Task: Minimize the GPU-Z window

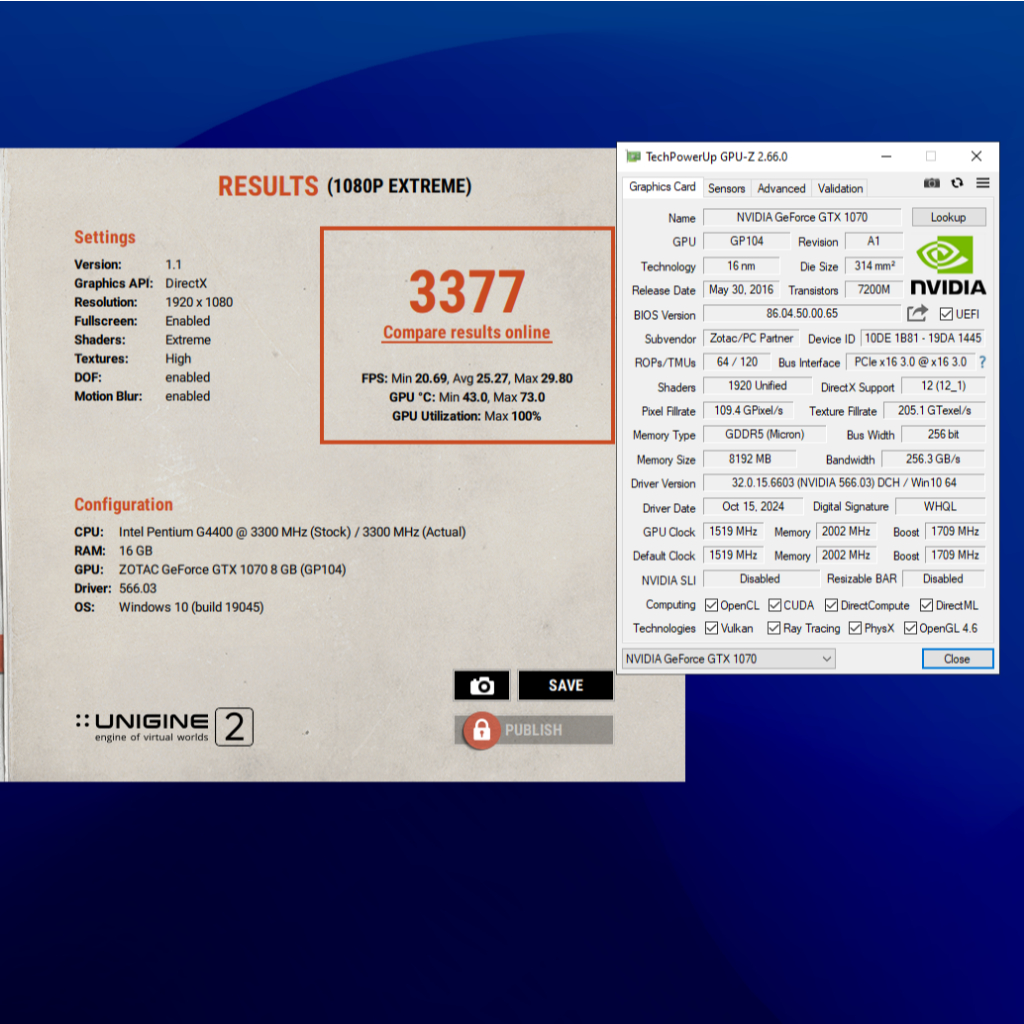Action: click(886, 157)
